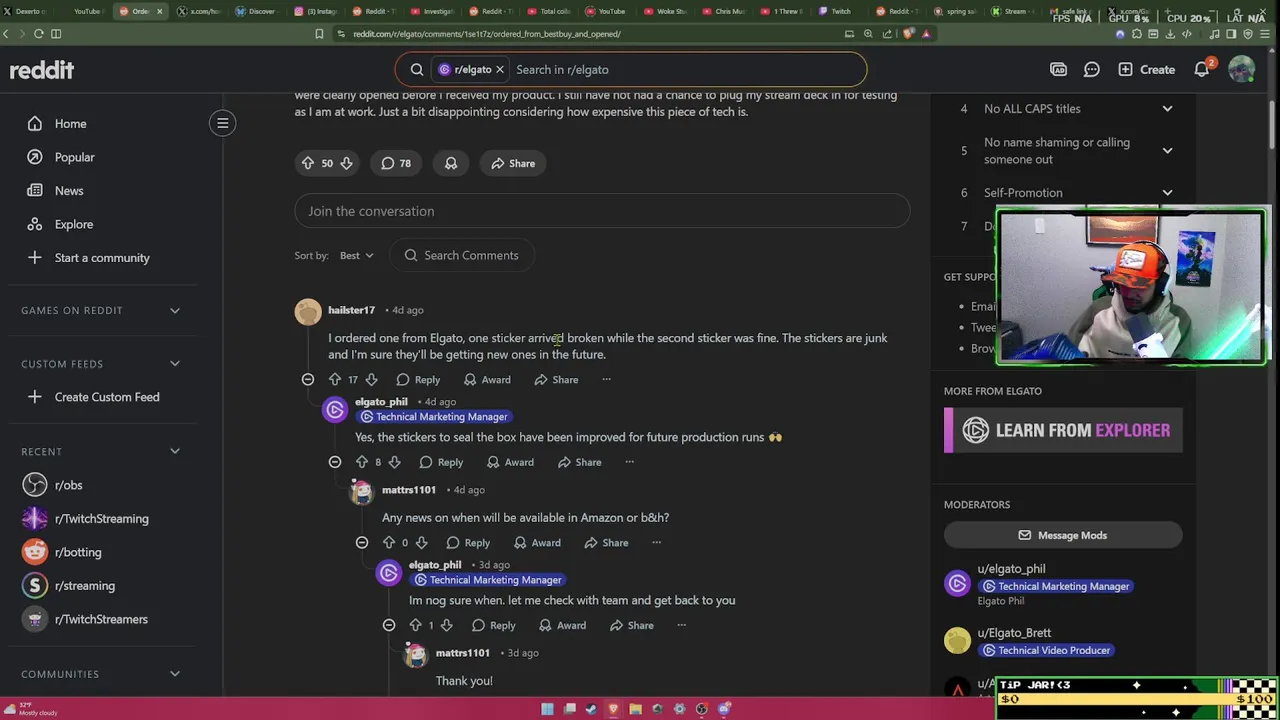Remove r/elgato search filter

[x=499, y=70]
